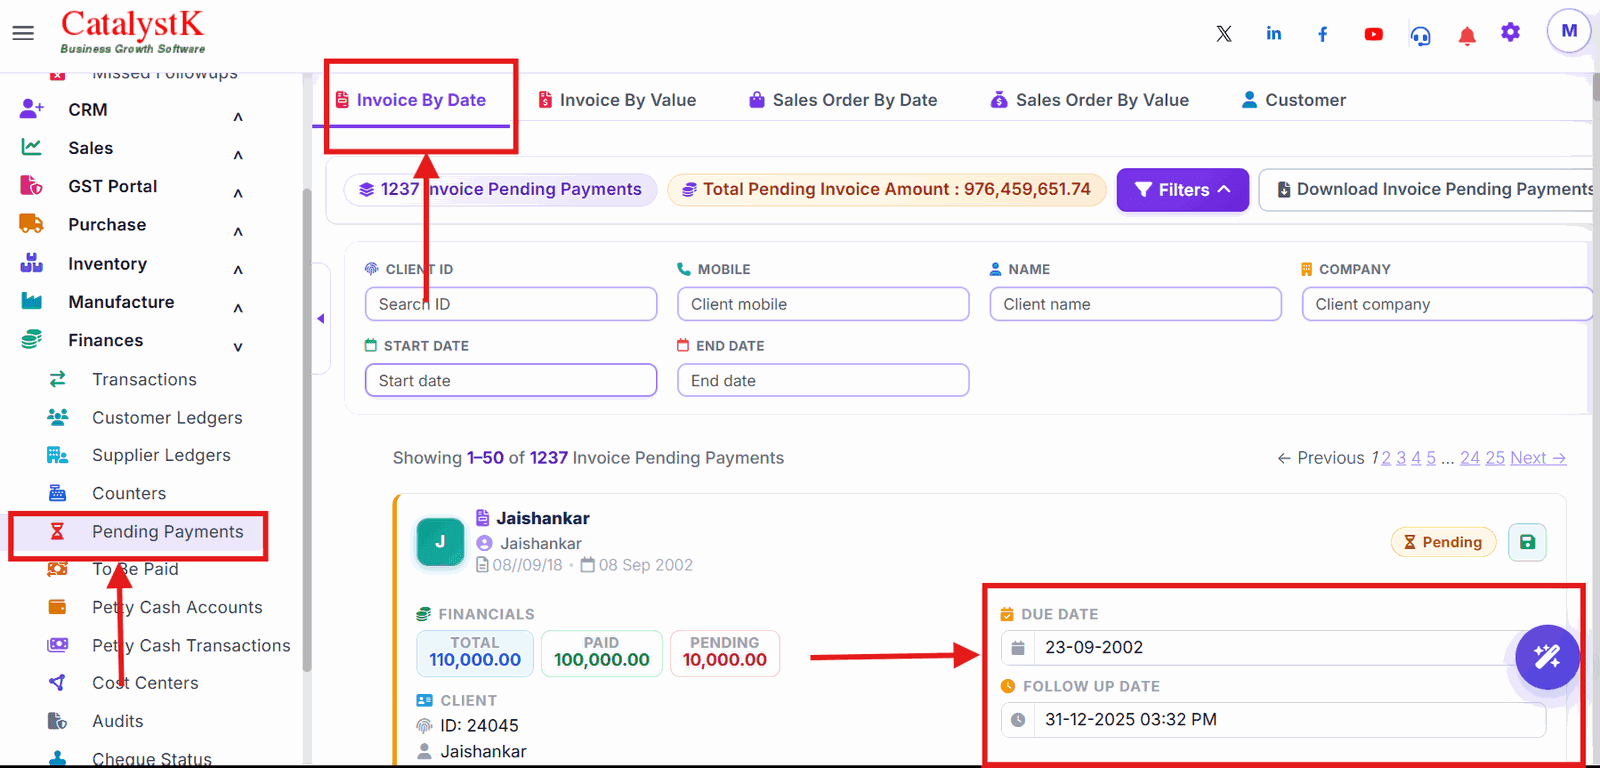The height and width of the screenshot is (768, 1600).
Task: Switch to Sales Order By Date tab
Action: coord(843,100)
